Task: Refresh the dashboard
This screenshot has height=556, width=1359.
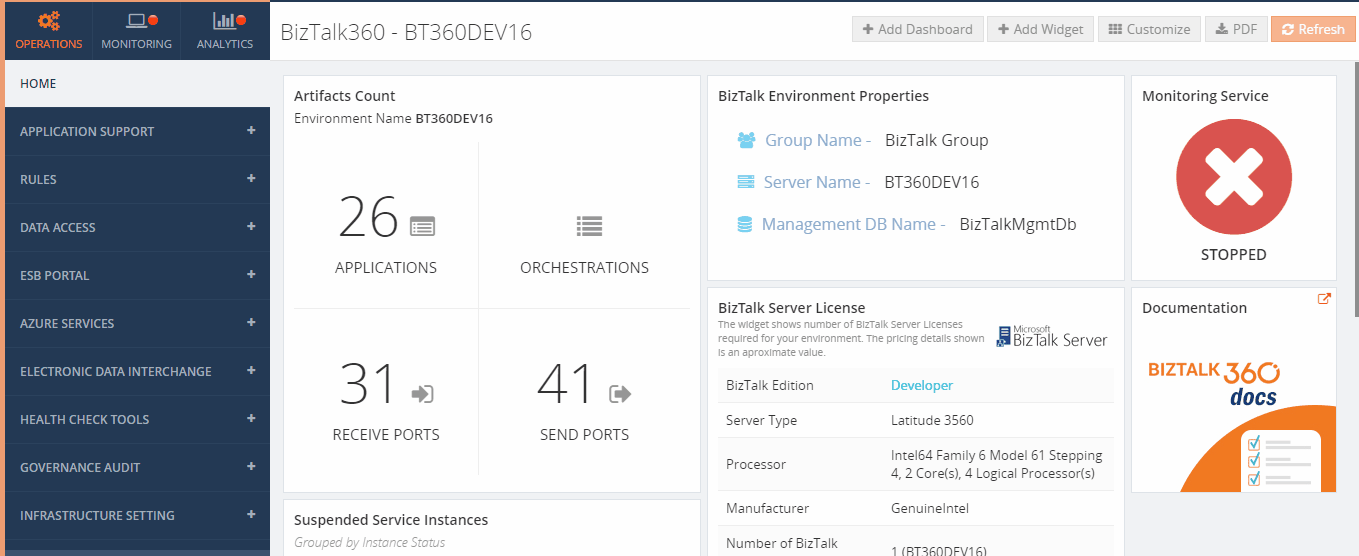Action: point(1313,29)
